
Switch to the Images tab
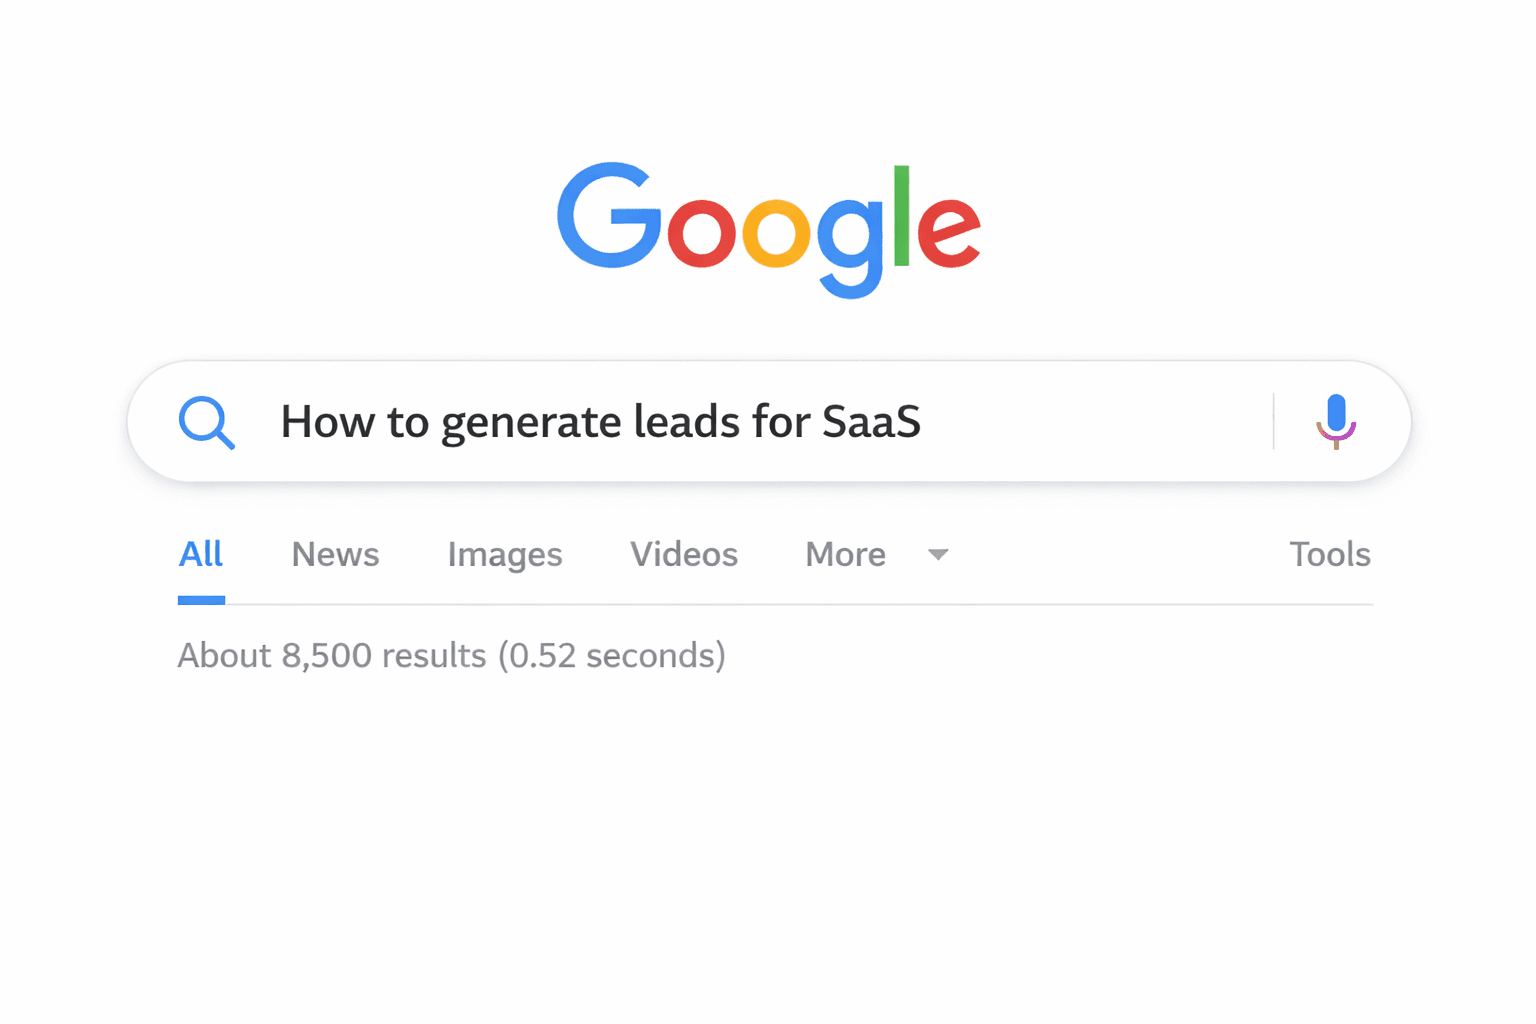(x=505, y=554)
